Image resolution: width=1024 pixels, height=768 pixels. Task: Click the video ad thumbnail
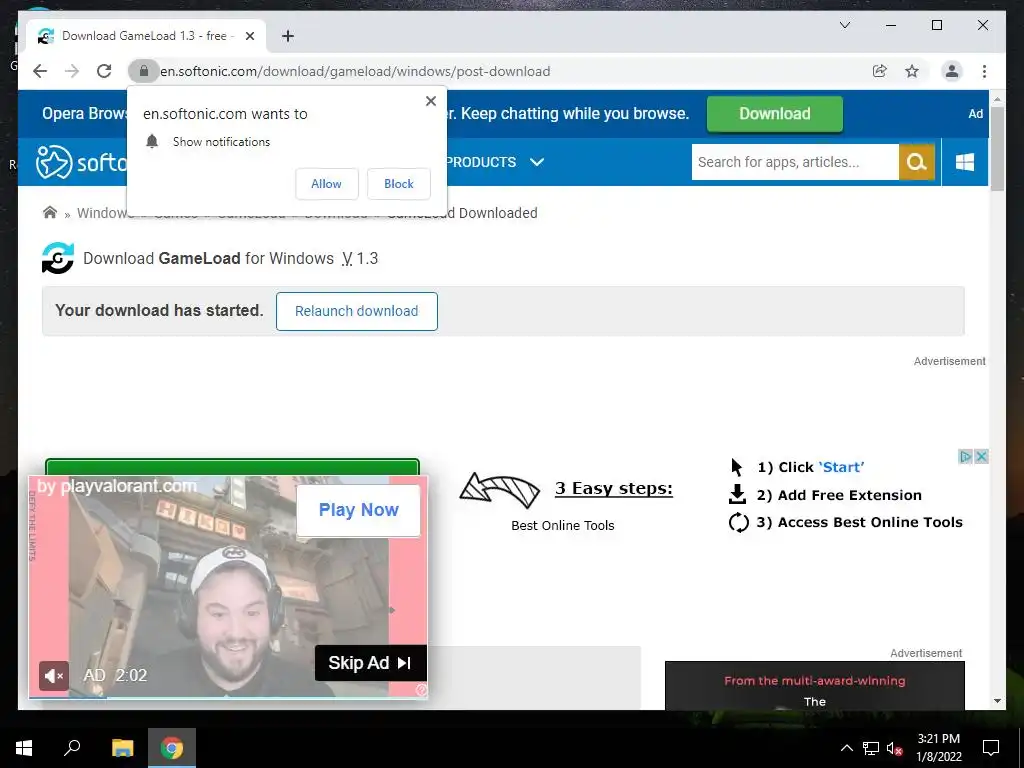pyautogui.click(x=228, y=587)
